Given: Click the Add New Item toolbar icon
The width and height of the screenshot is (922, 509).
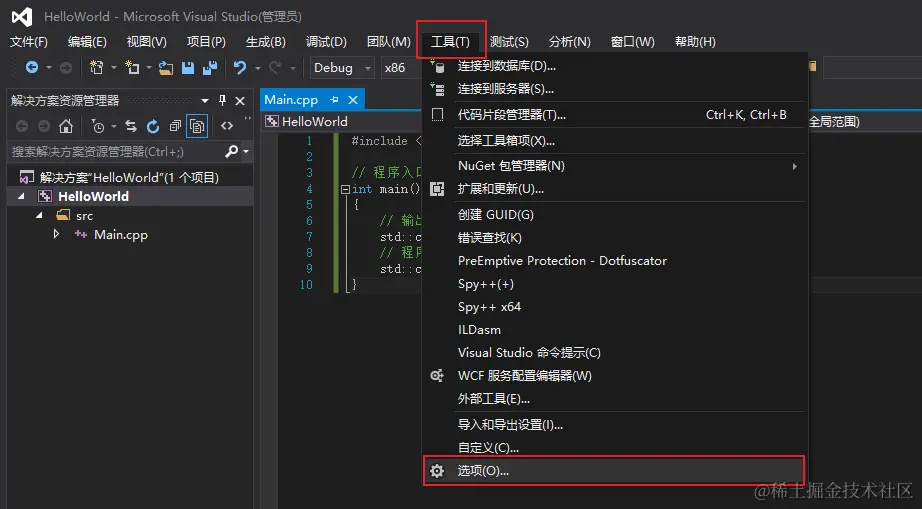Looking at the screenshot, I should click(x=132, y=68).
